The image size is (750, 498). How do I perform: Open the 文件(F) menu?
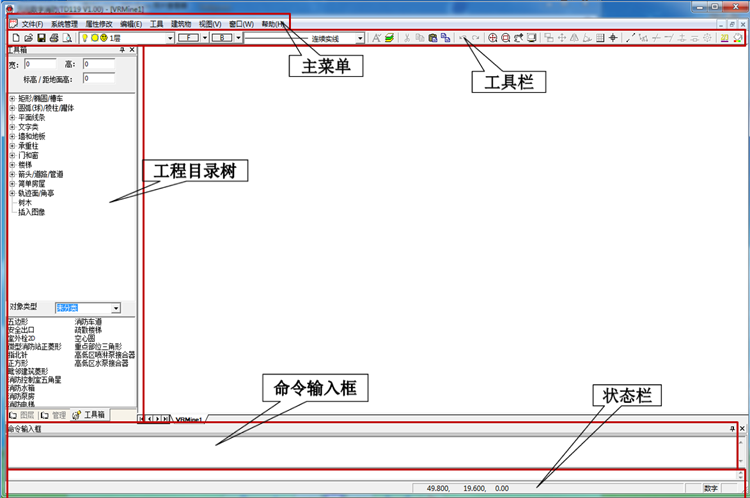32,23
